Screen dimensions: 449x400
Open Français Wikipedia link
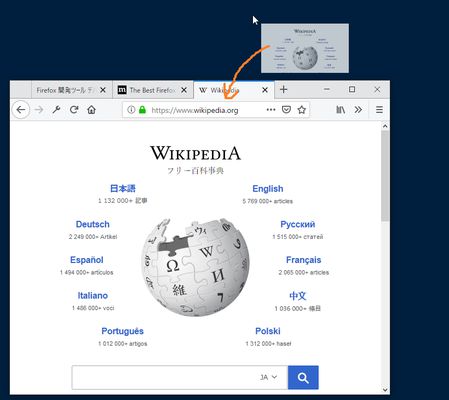point(303,260)
